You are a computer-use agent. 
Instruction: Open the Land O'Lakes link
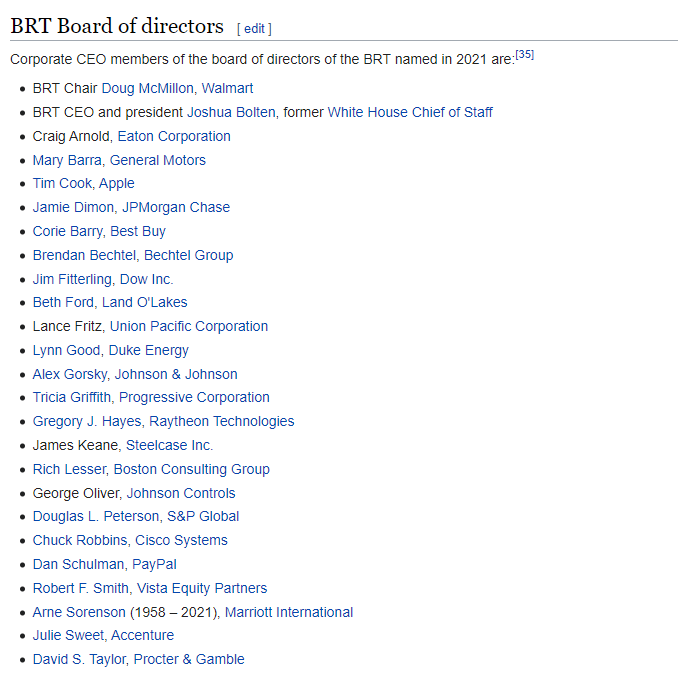coord(144,302)
